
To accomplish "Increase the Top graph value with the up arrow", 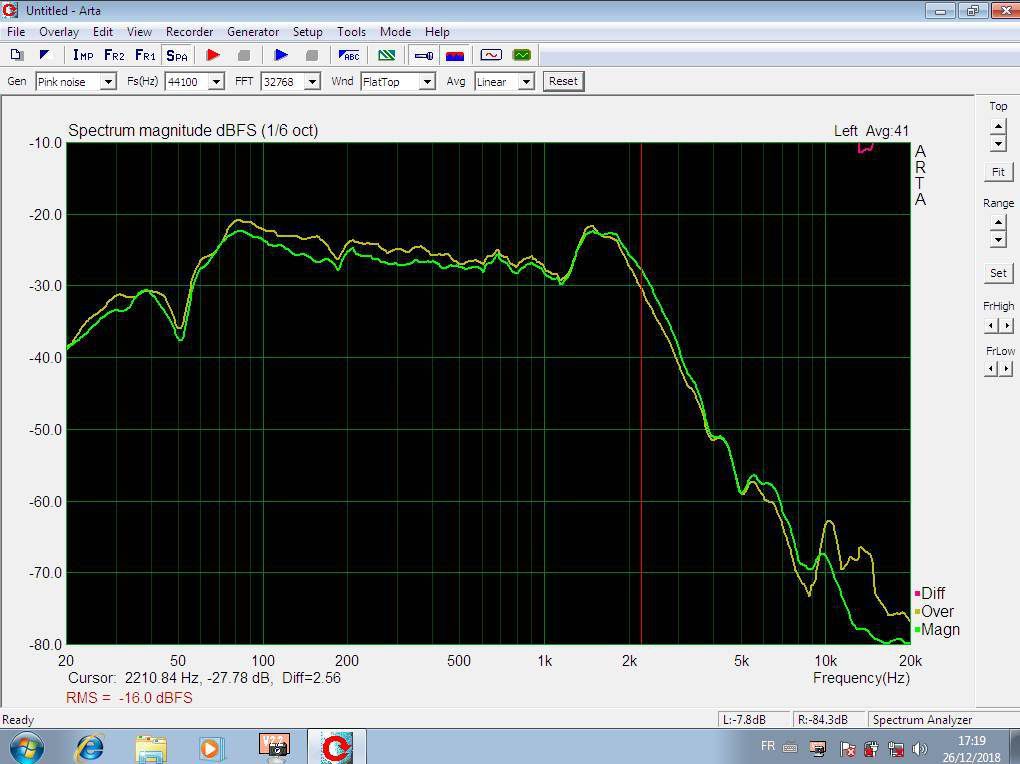I will (x=999, y=126).
